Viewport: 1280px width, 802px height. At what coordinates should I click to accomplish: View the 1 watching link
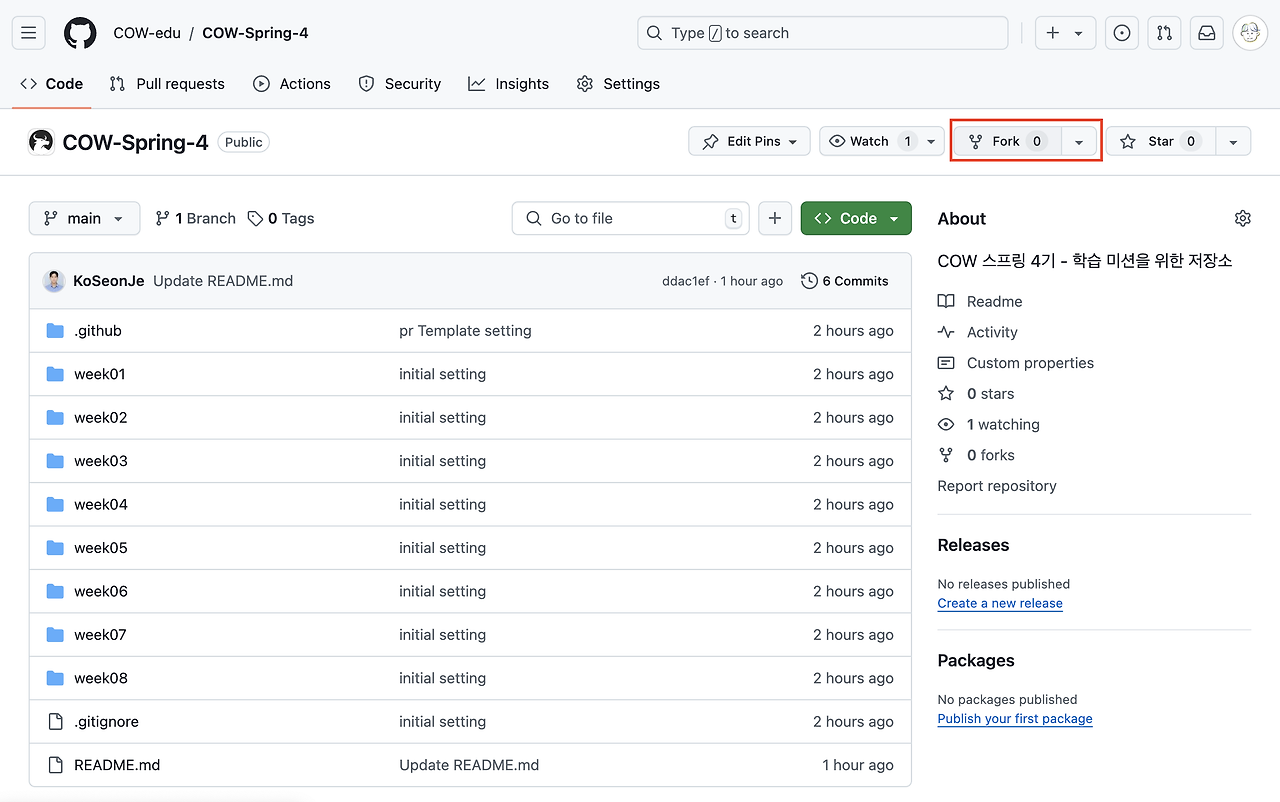point(989,425)
